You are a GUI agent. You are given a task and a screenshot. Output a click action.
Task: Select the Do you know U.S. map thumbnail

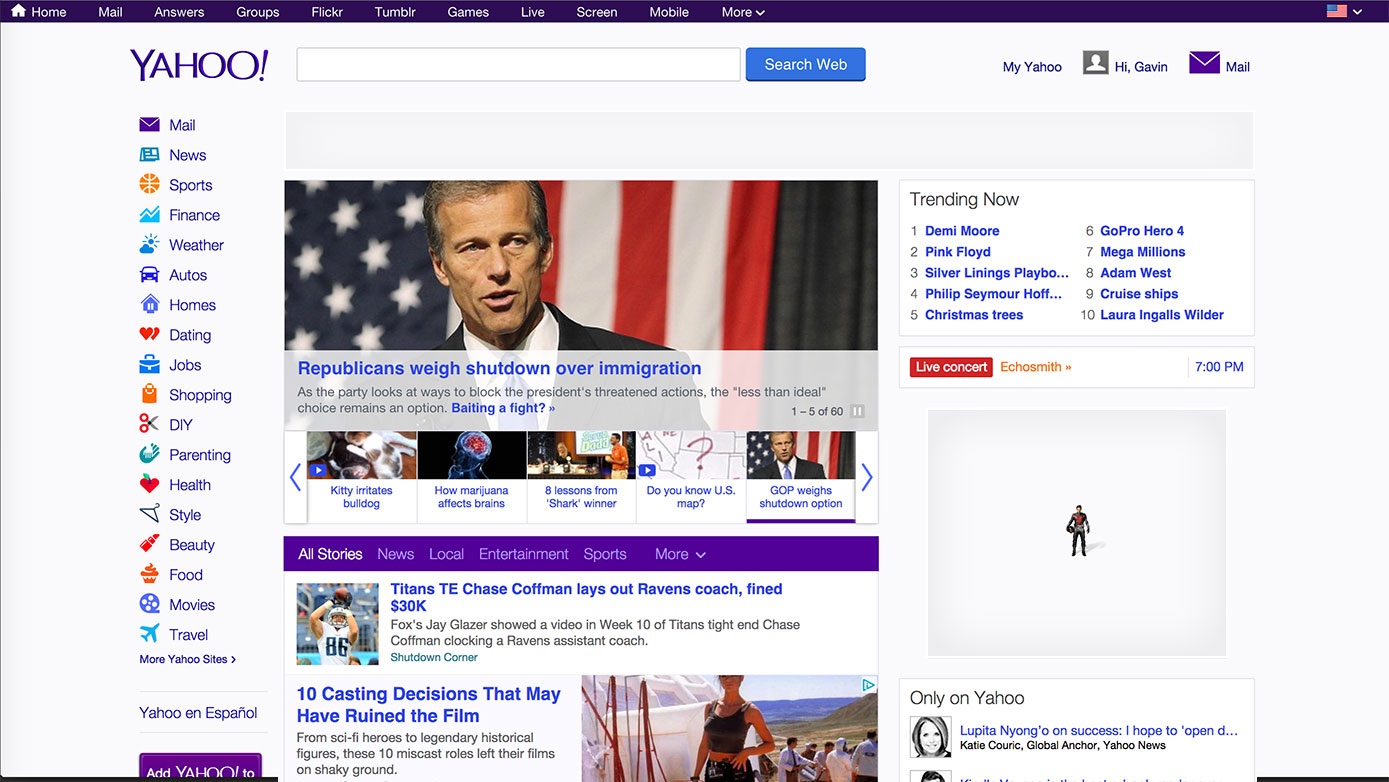691,477
